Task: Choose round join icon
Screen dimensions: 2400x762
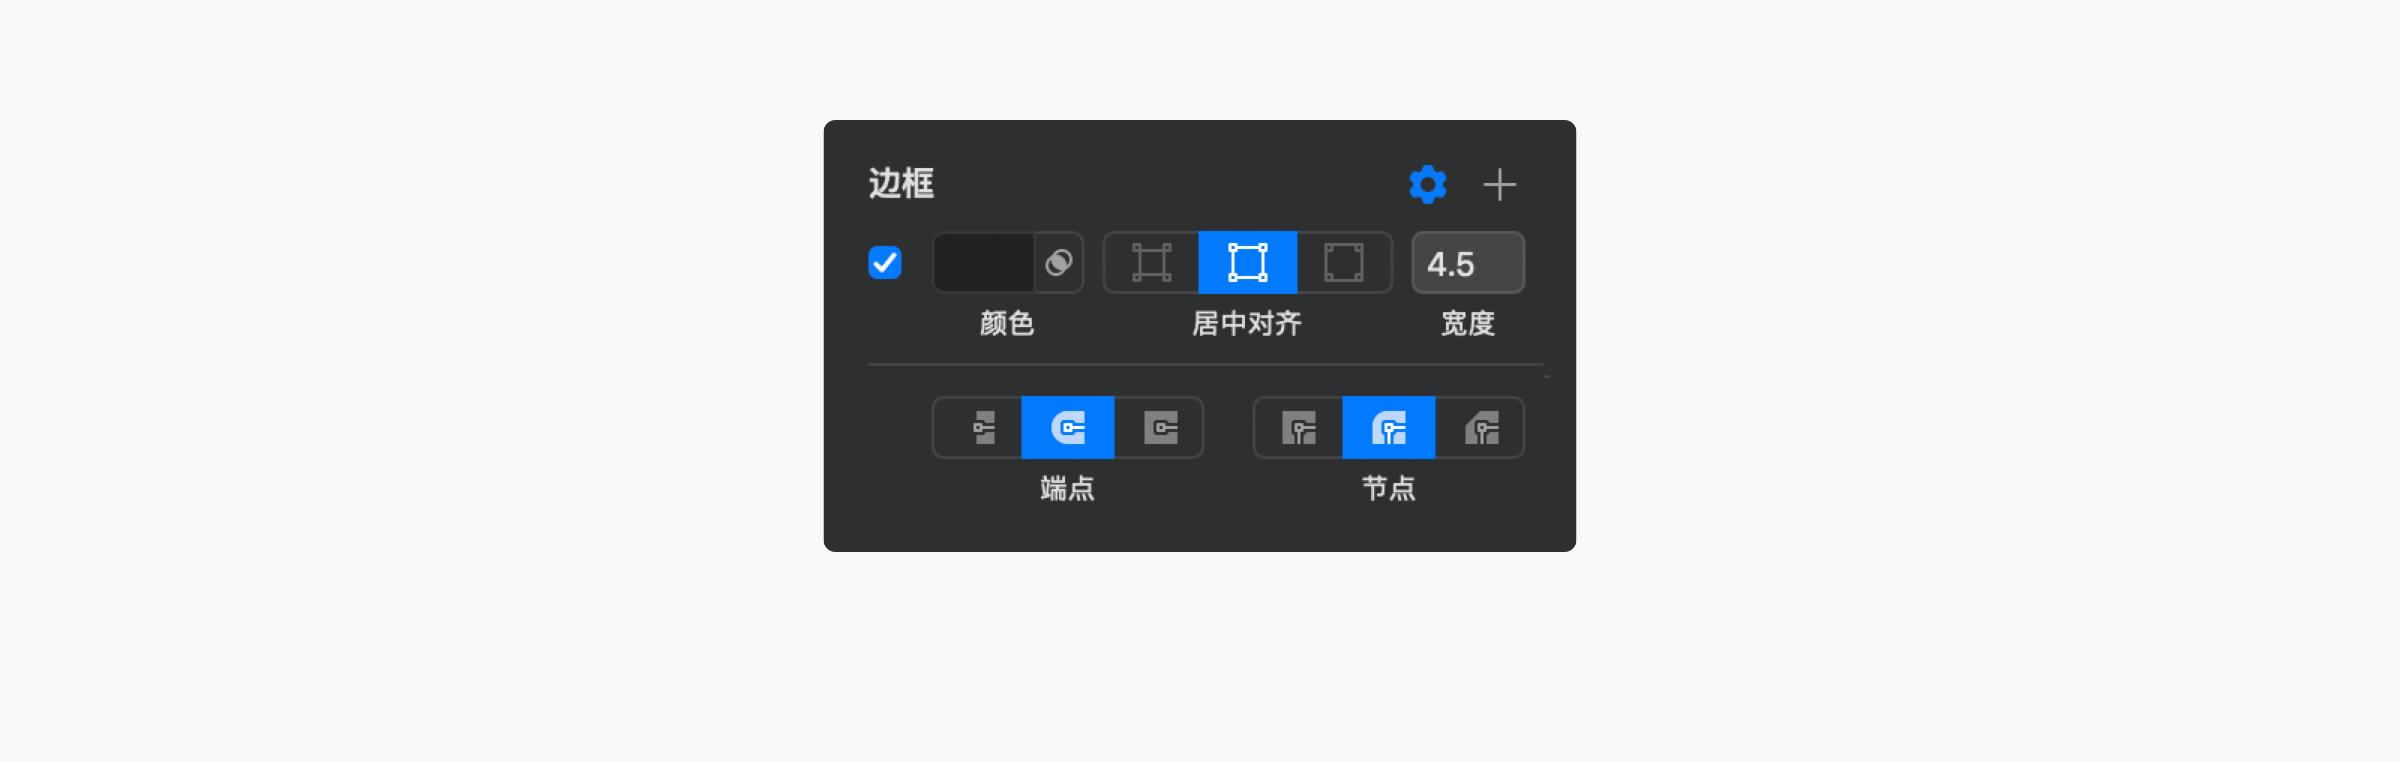Action: pos(1388,427)
